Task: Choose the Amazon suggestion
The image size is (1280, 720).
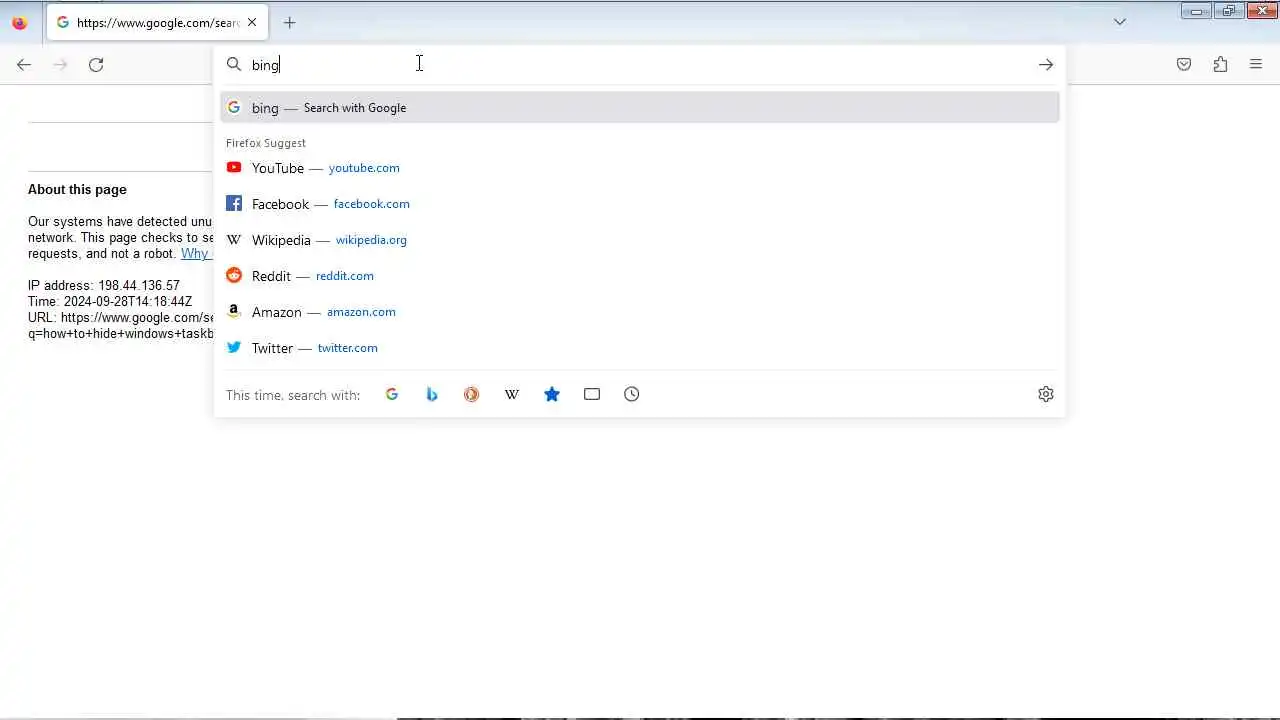Action: (x=640, y=312)
